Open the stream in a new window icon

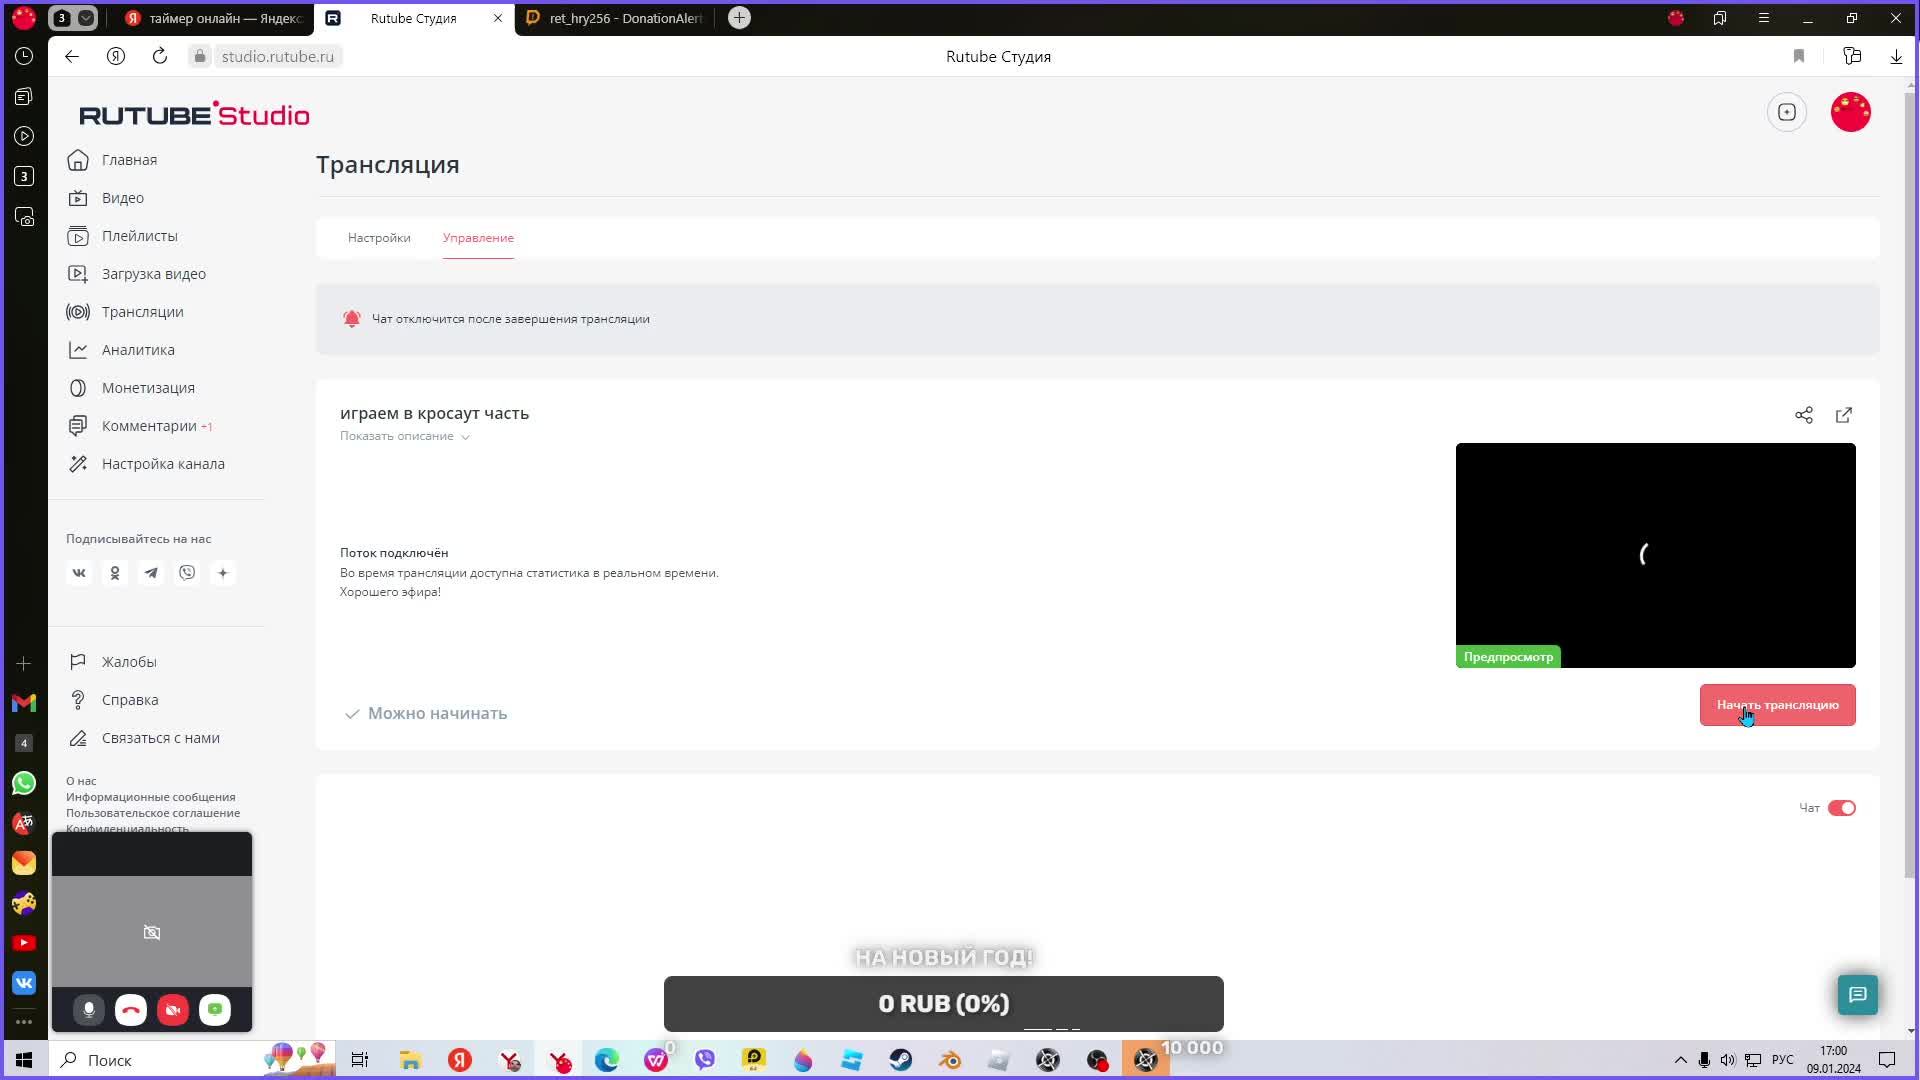pos(1843,415)
